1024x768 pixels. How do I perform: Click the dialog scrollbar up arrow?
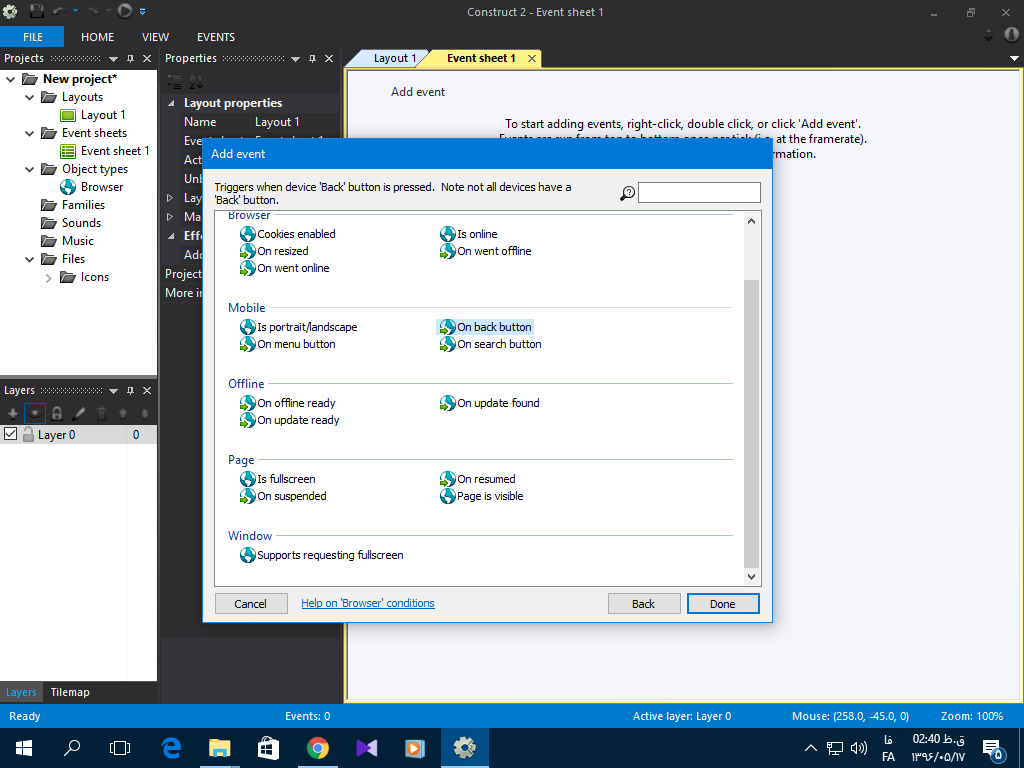click(751, 221)
